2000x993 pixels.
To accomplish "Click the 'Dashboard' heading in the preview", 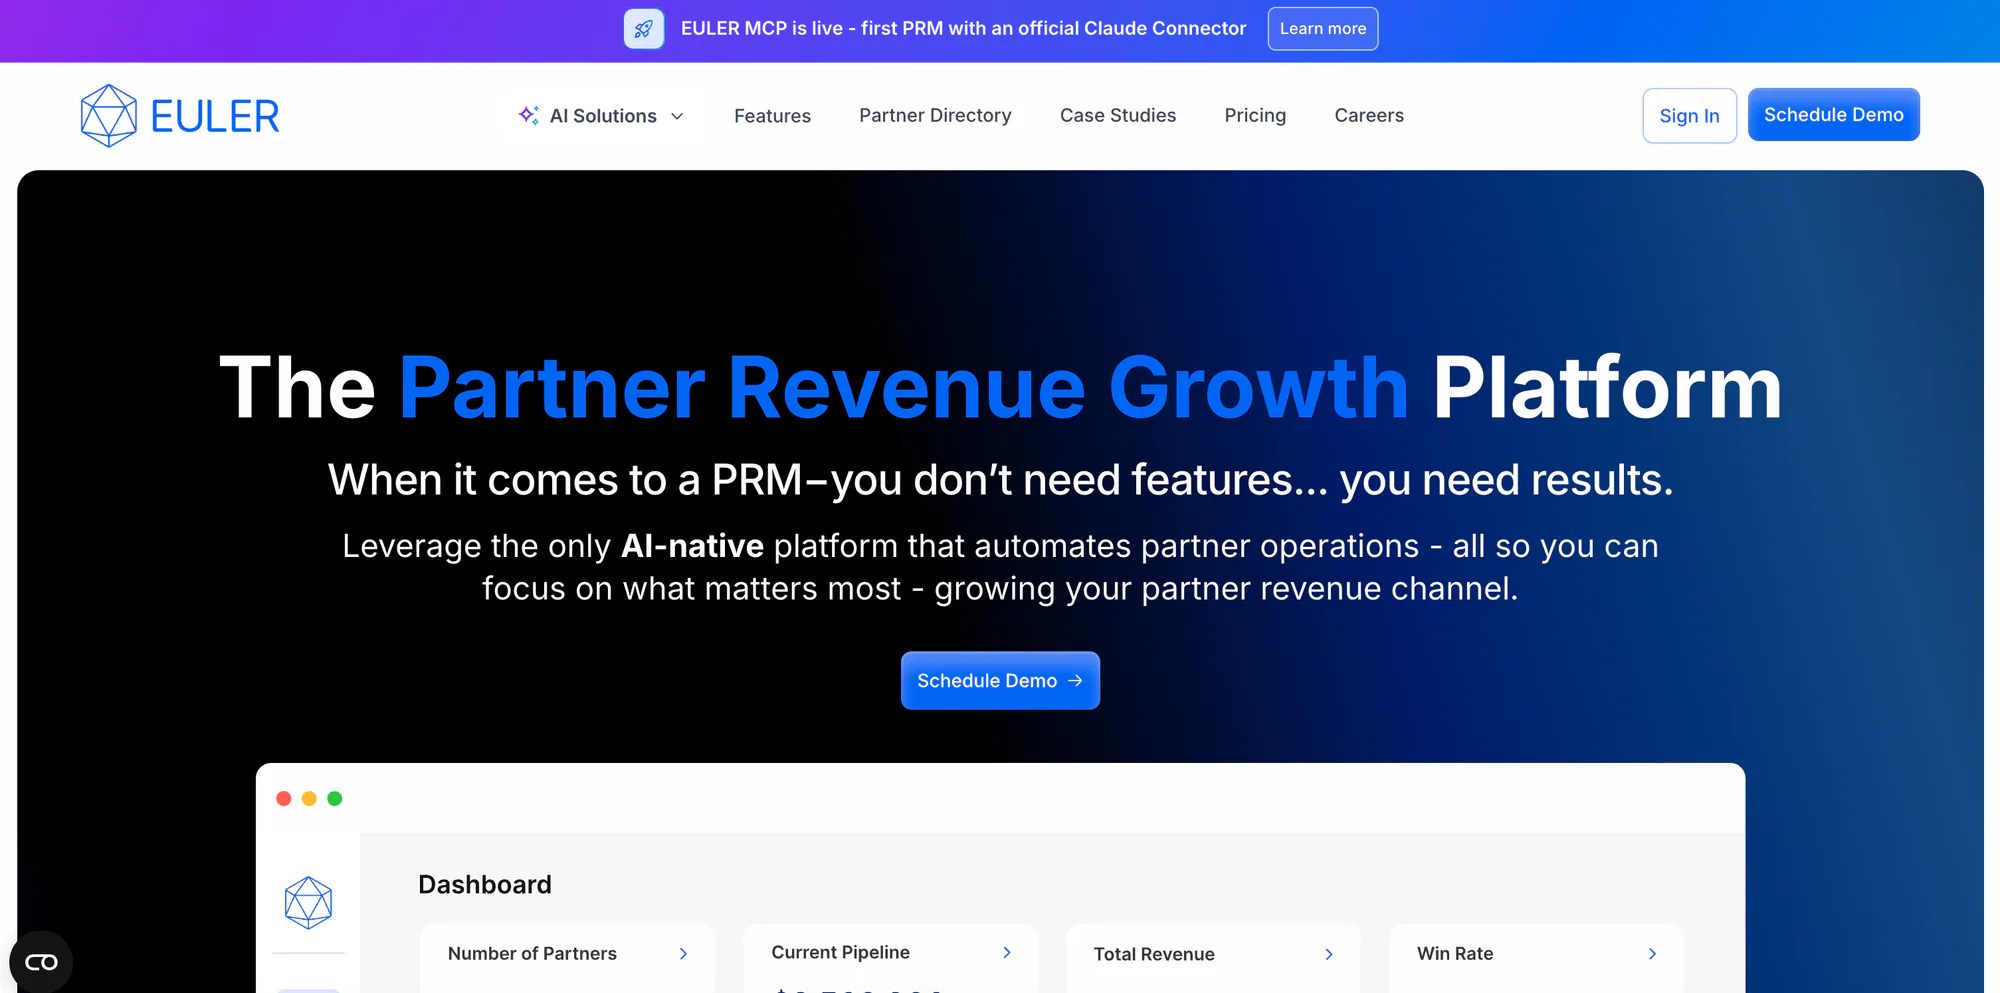I will pos(485,885).
